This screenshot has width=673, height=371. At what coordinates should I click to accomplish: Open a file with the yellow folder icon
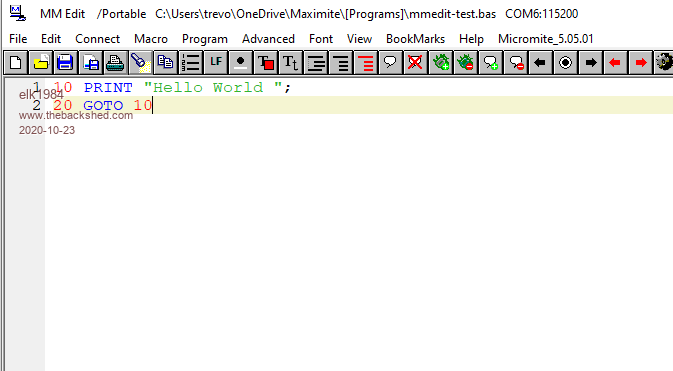pyautogui.click(x=40, y=63)
